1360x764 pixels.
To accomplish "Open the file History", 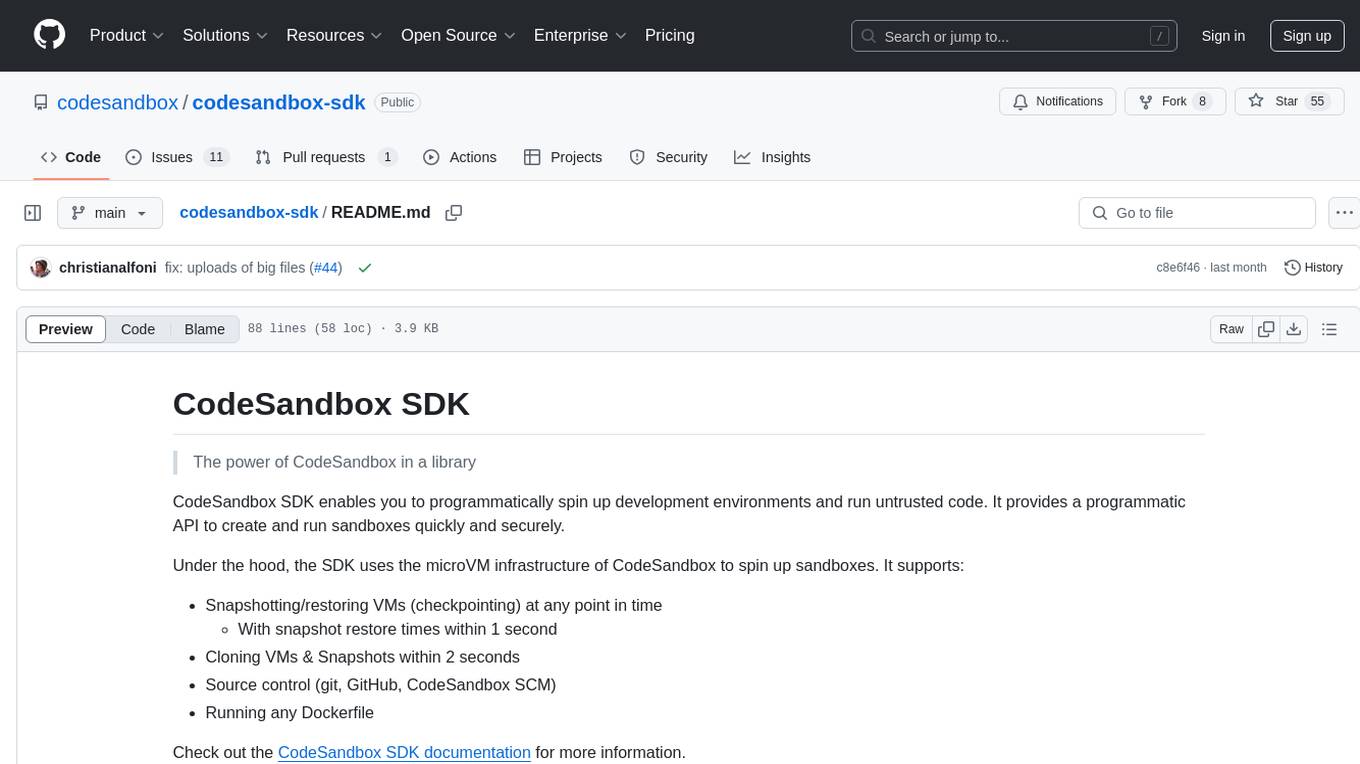I will [1313, 268].
